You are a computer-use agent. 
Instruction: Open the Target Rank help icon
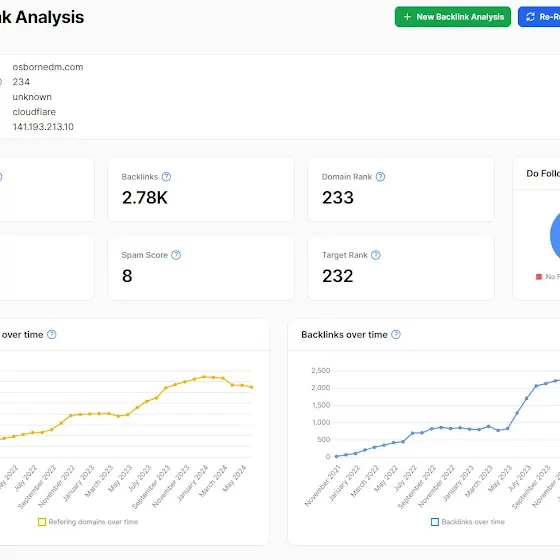pyautogui.click(x=376, y=255)
